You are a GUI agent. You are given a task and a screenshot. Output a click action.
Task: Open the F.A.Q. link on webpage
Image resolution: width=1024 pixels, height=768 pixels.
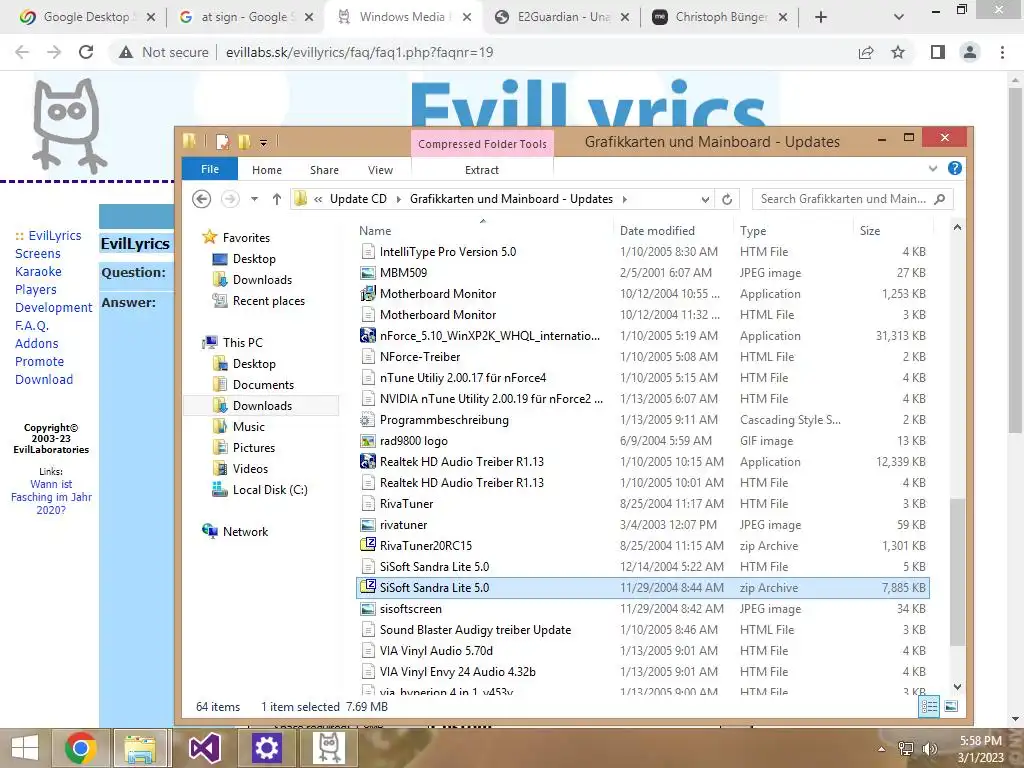[32, 325]
